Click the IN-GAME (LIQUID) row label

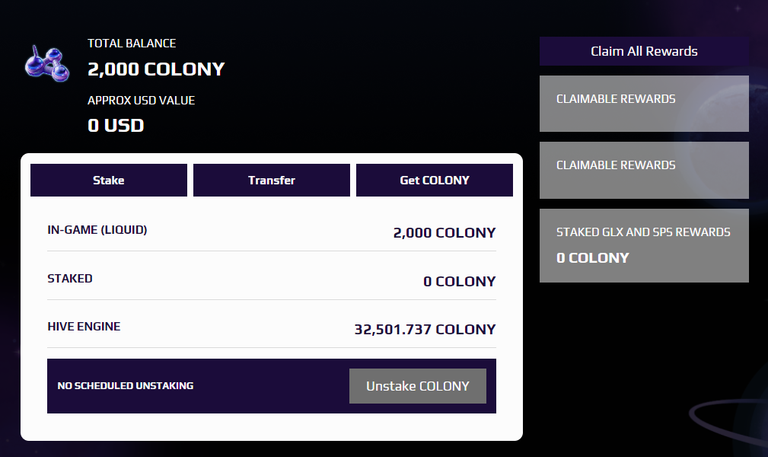pos(97,230)
